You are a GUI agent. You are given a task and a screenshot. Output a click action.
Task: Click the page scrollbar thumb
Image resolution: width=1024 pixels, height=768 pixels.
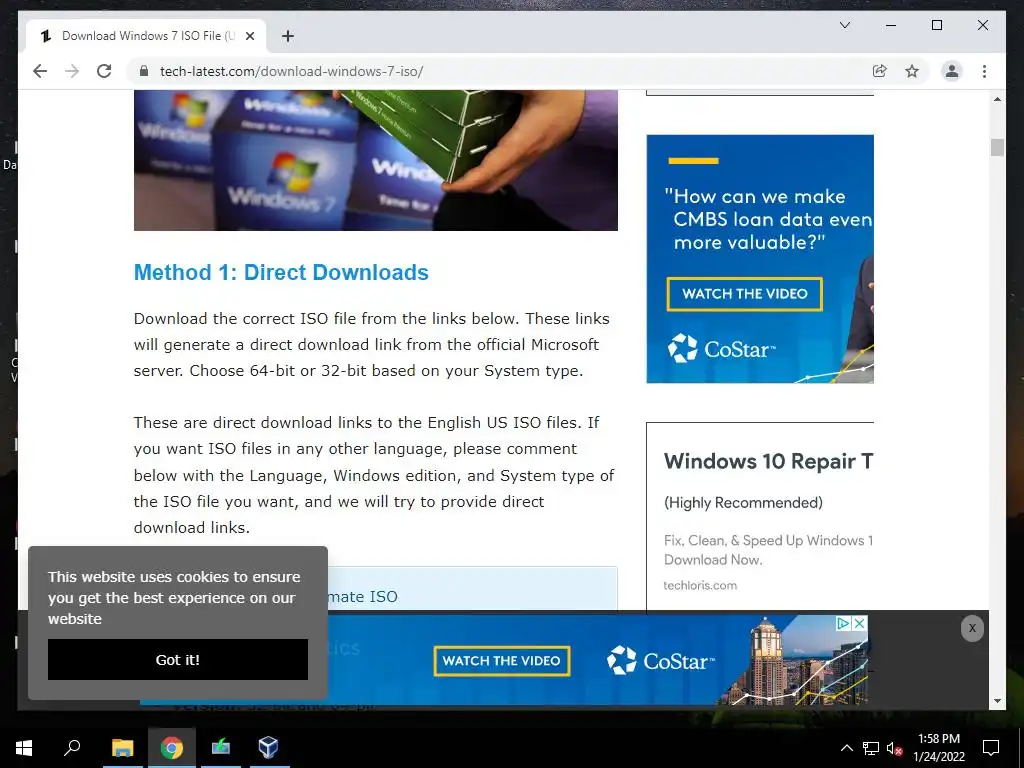(997, 148)
